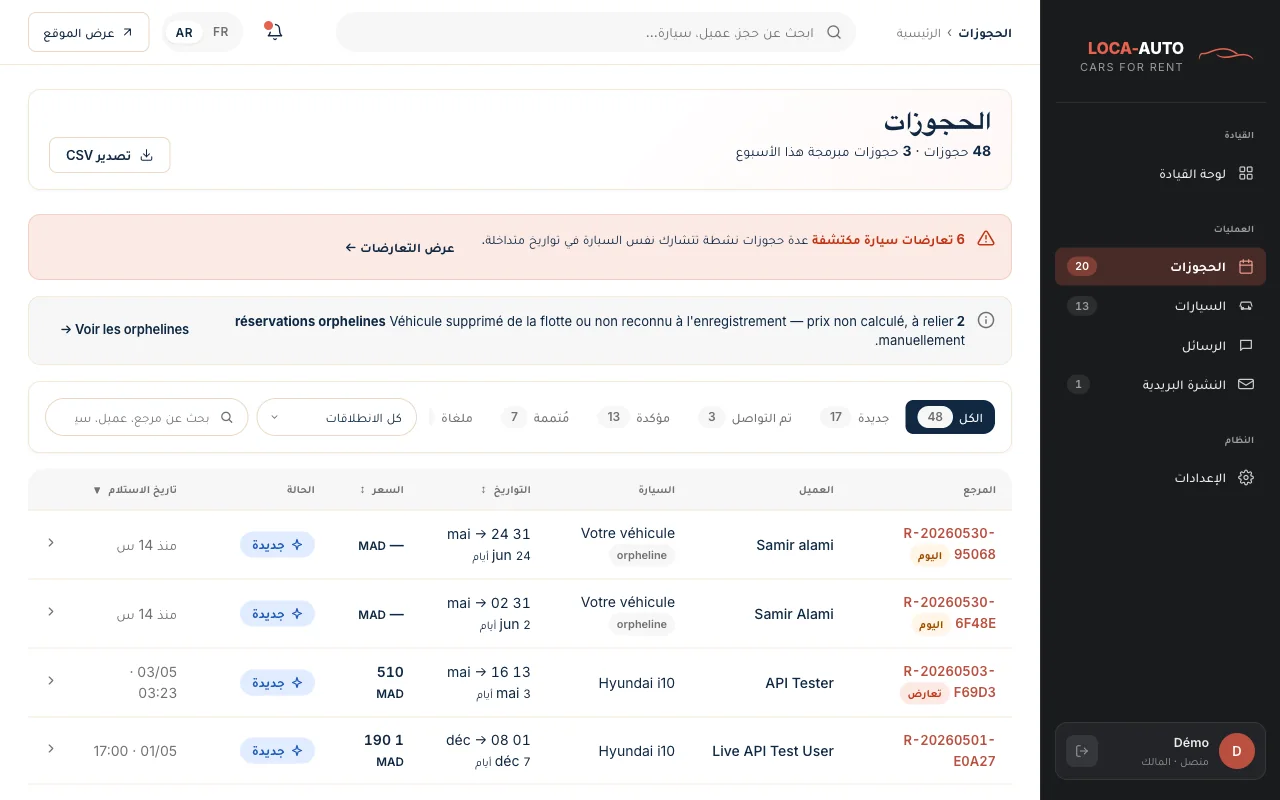The height and width of the screenshot is (800, 1280).
Task: Click the info circle icon on orphelines notice
Action: click(x=986, y=320)
